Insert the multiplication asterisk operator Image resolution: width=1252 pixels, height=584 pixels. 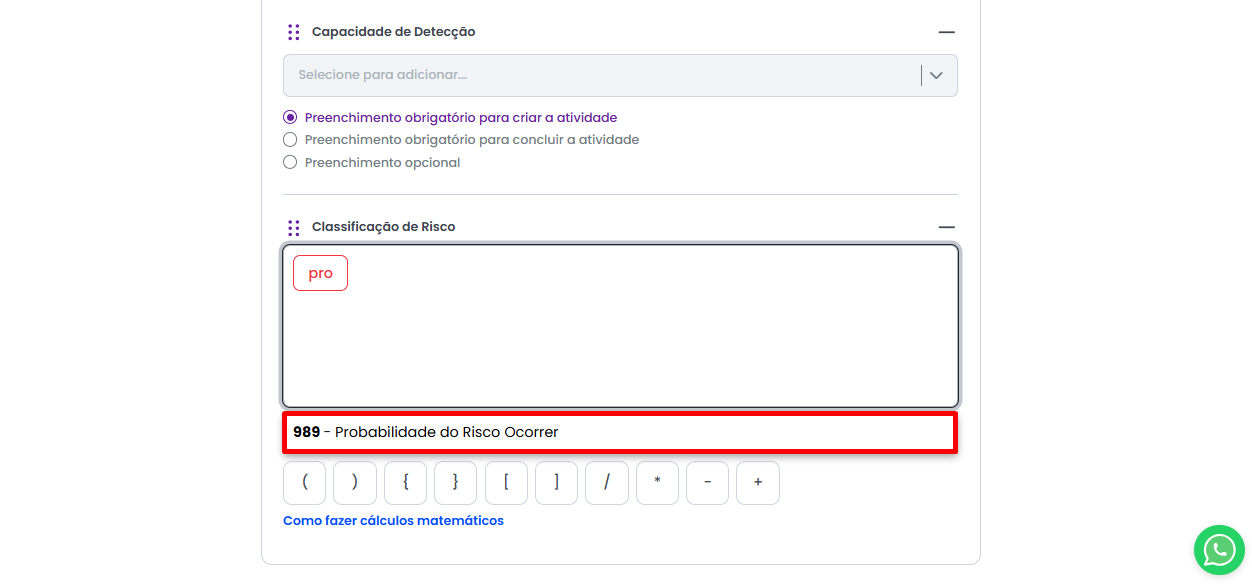tap(657, 483)
